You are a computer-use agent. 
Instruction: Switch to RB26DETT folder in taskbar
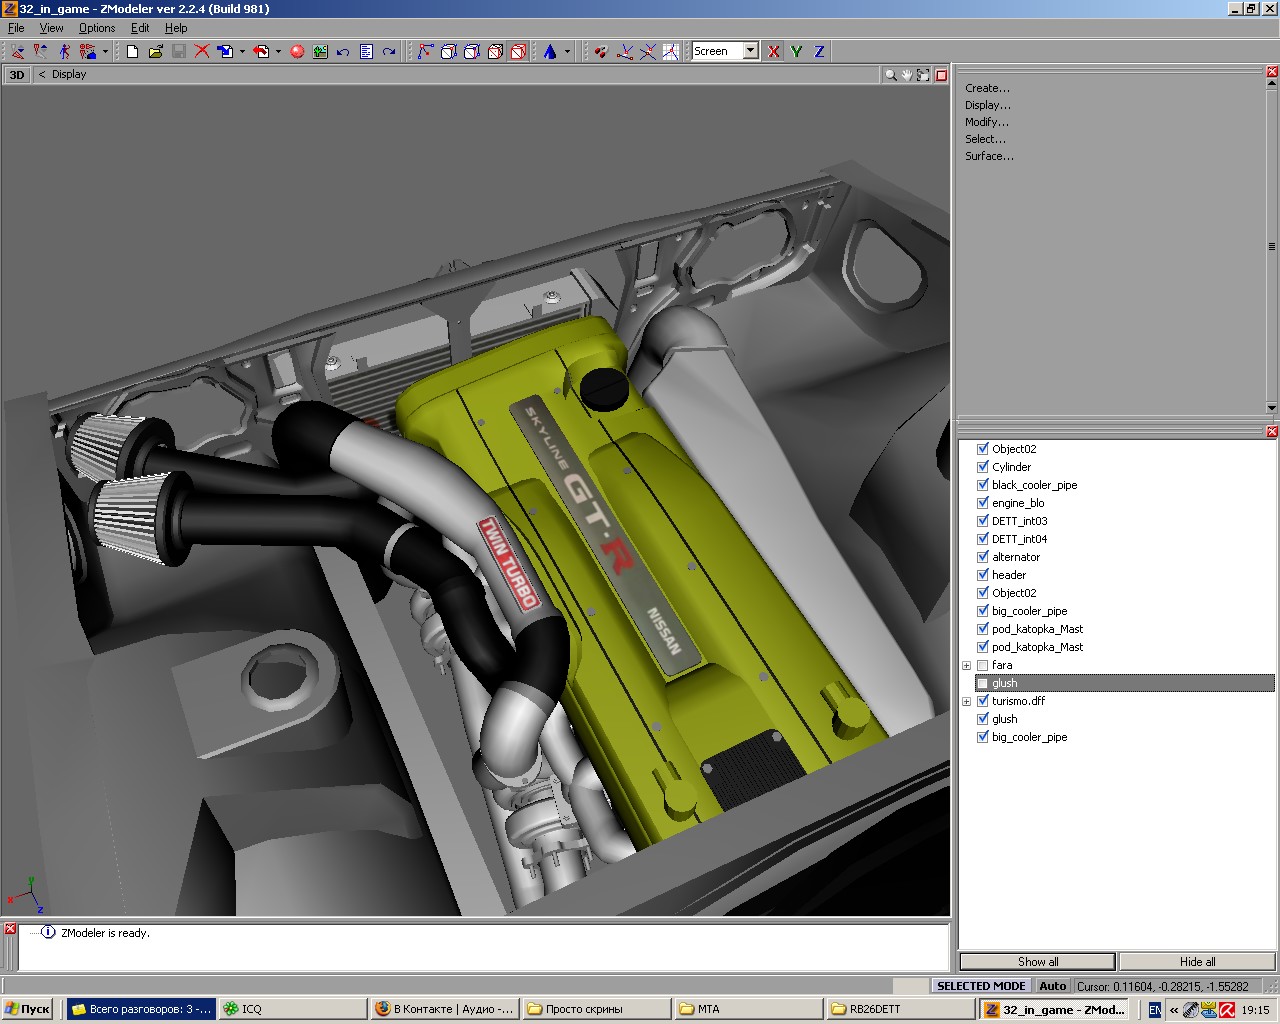tap(901, 1009)
